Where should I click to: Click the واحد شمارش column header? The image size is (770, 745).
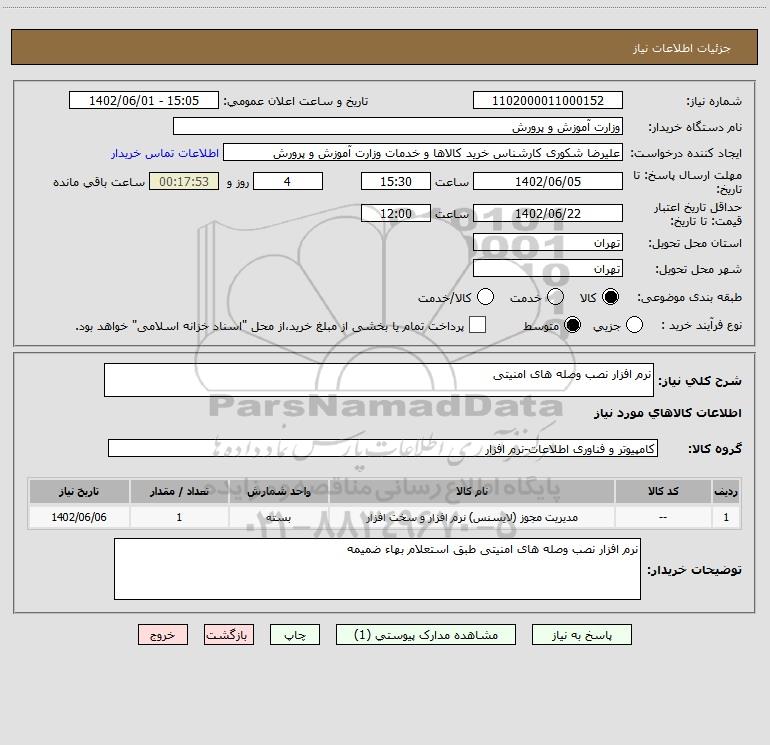tap(278, 492)
